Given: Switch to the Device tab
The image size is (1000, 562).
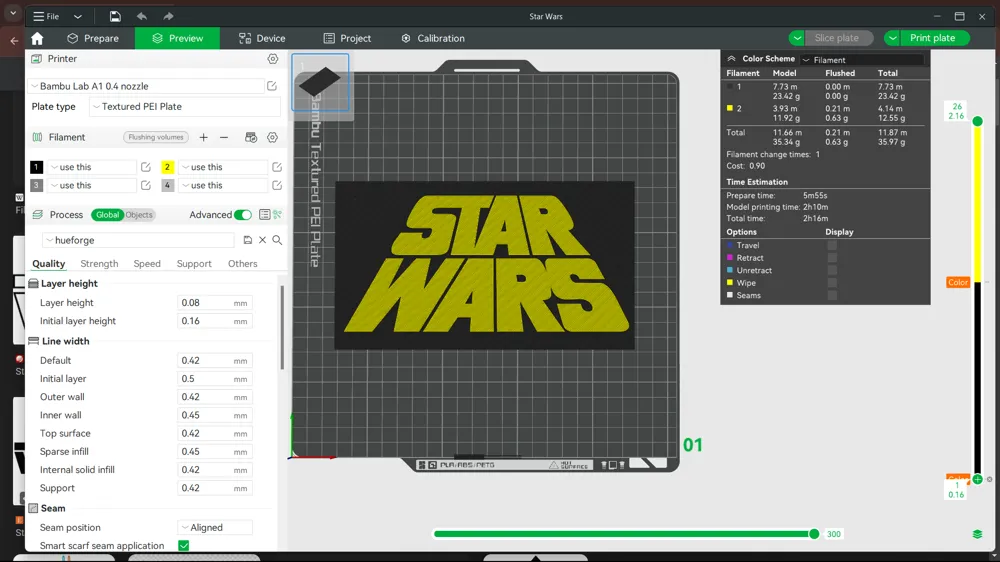Looking at the screenshot, I should coord(262,38).
